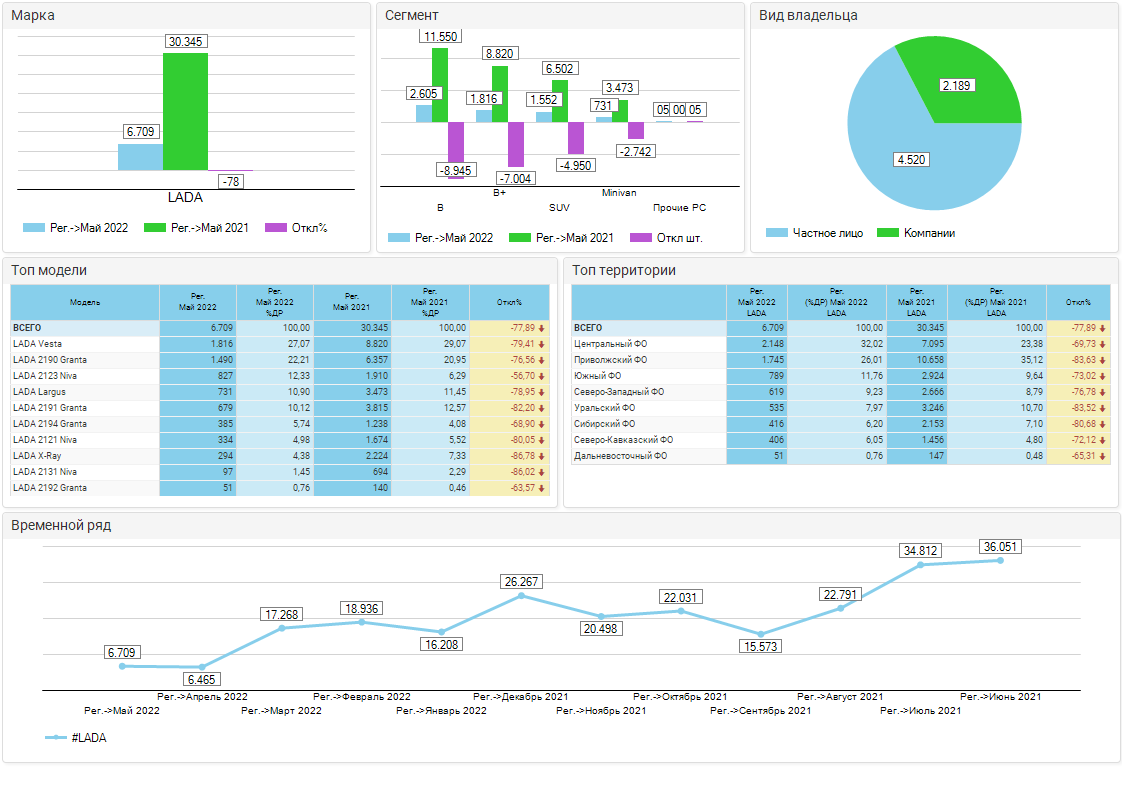The height and width of the screenshot is (793, 1122).
Task: Click the #LADA line legend marker
Action: pos(56,738)
